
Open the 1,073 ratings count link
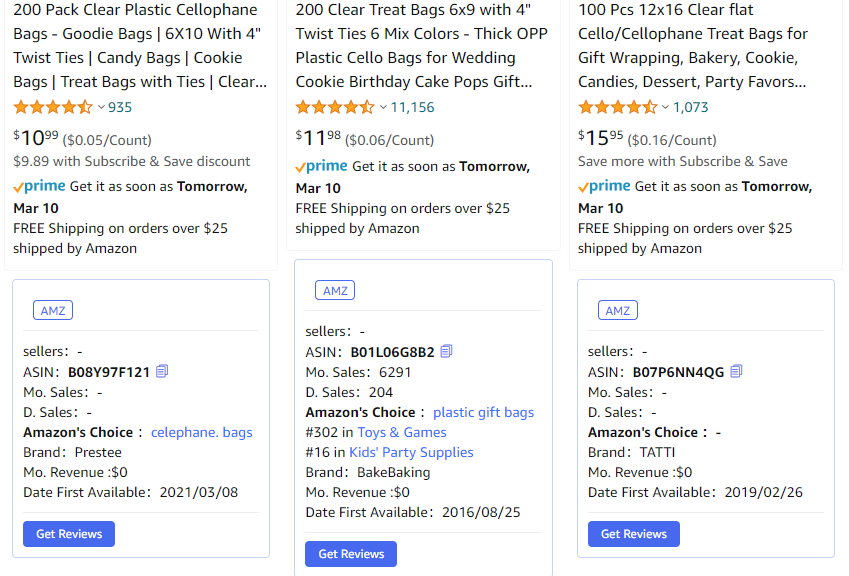pos(690,107)
